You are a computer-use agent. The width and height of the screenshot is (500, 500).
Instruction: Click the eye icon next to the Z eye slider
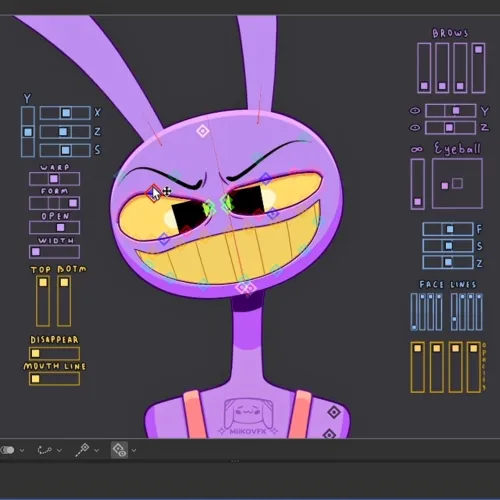(415, 128)
